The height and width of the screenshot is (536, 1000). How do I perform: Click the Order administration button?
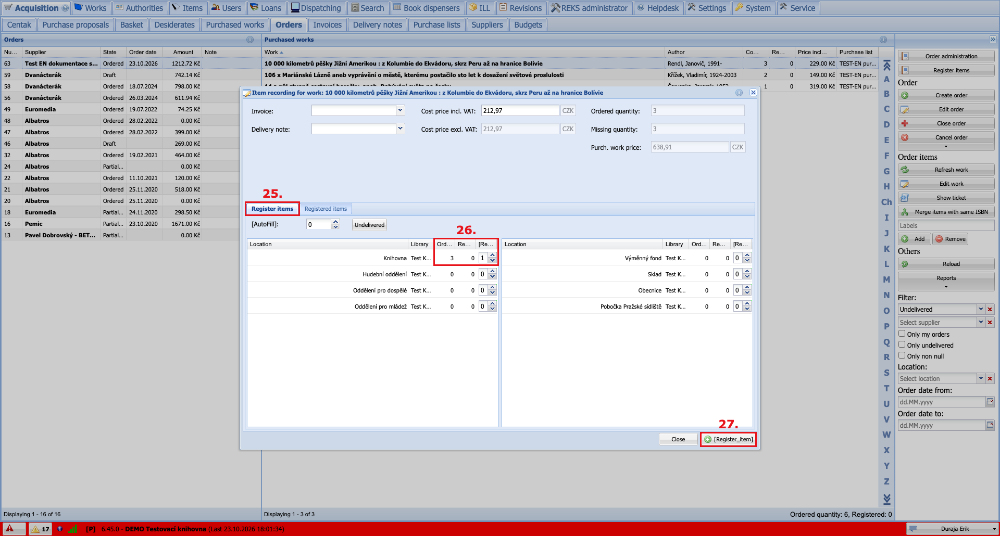(x=946, y=56)
